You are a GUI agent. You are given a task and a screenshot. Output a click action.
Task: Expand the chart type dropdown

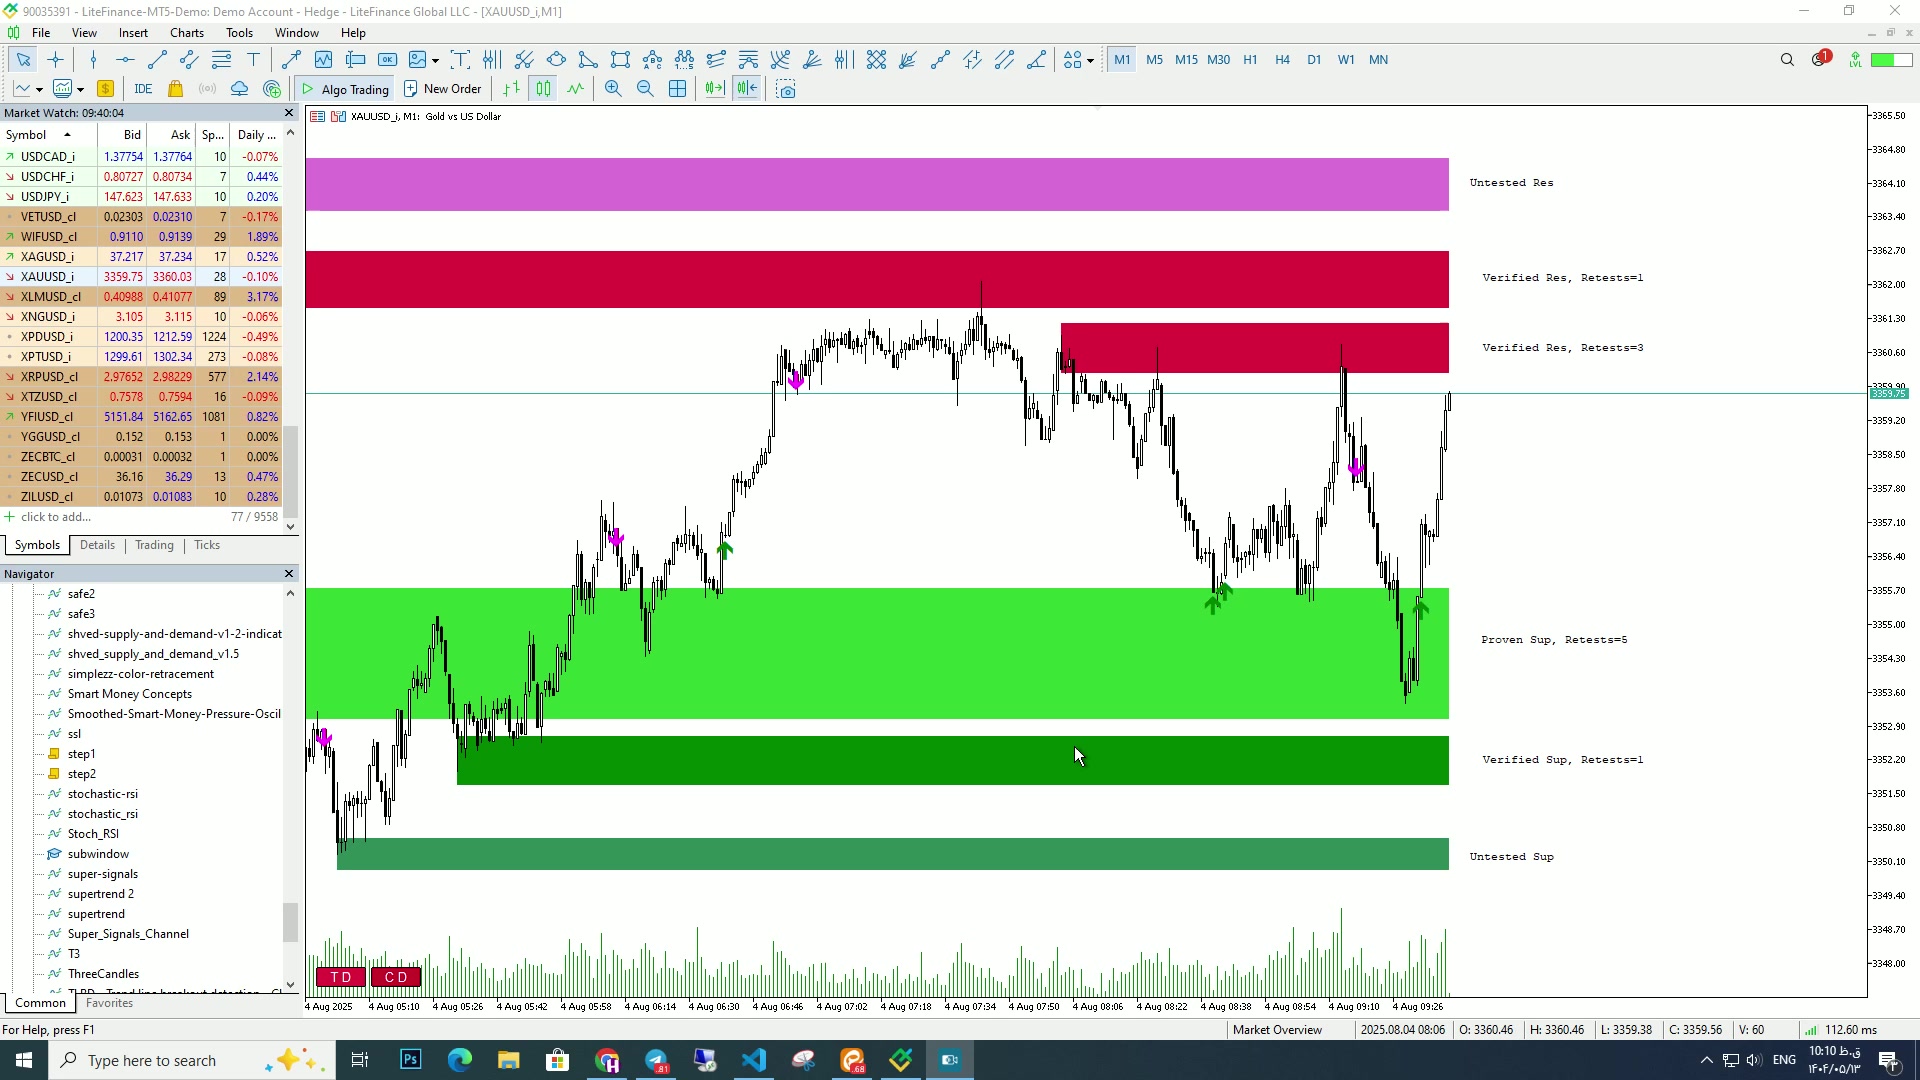(39, 90)
